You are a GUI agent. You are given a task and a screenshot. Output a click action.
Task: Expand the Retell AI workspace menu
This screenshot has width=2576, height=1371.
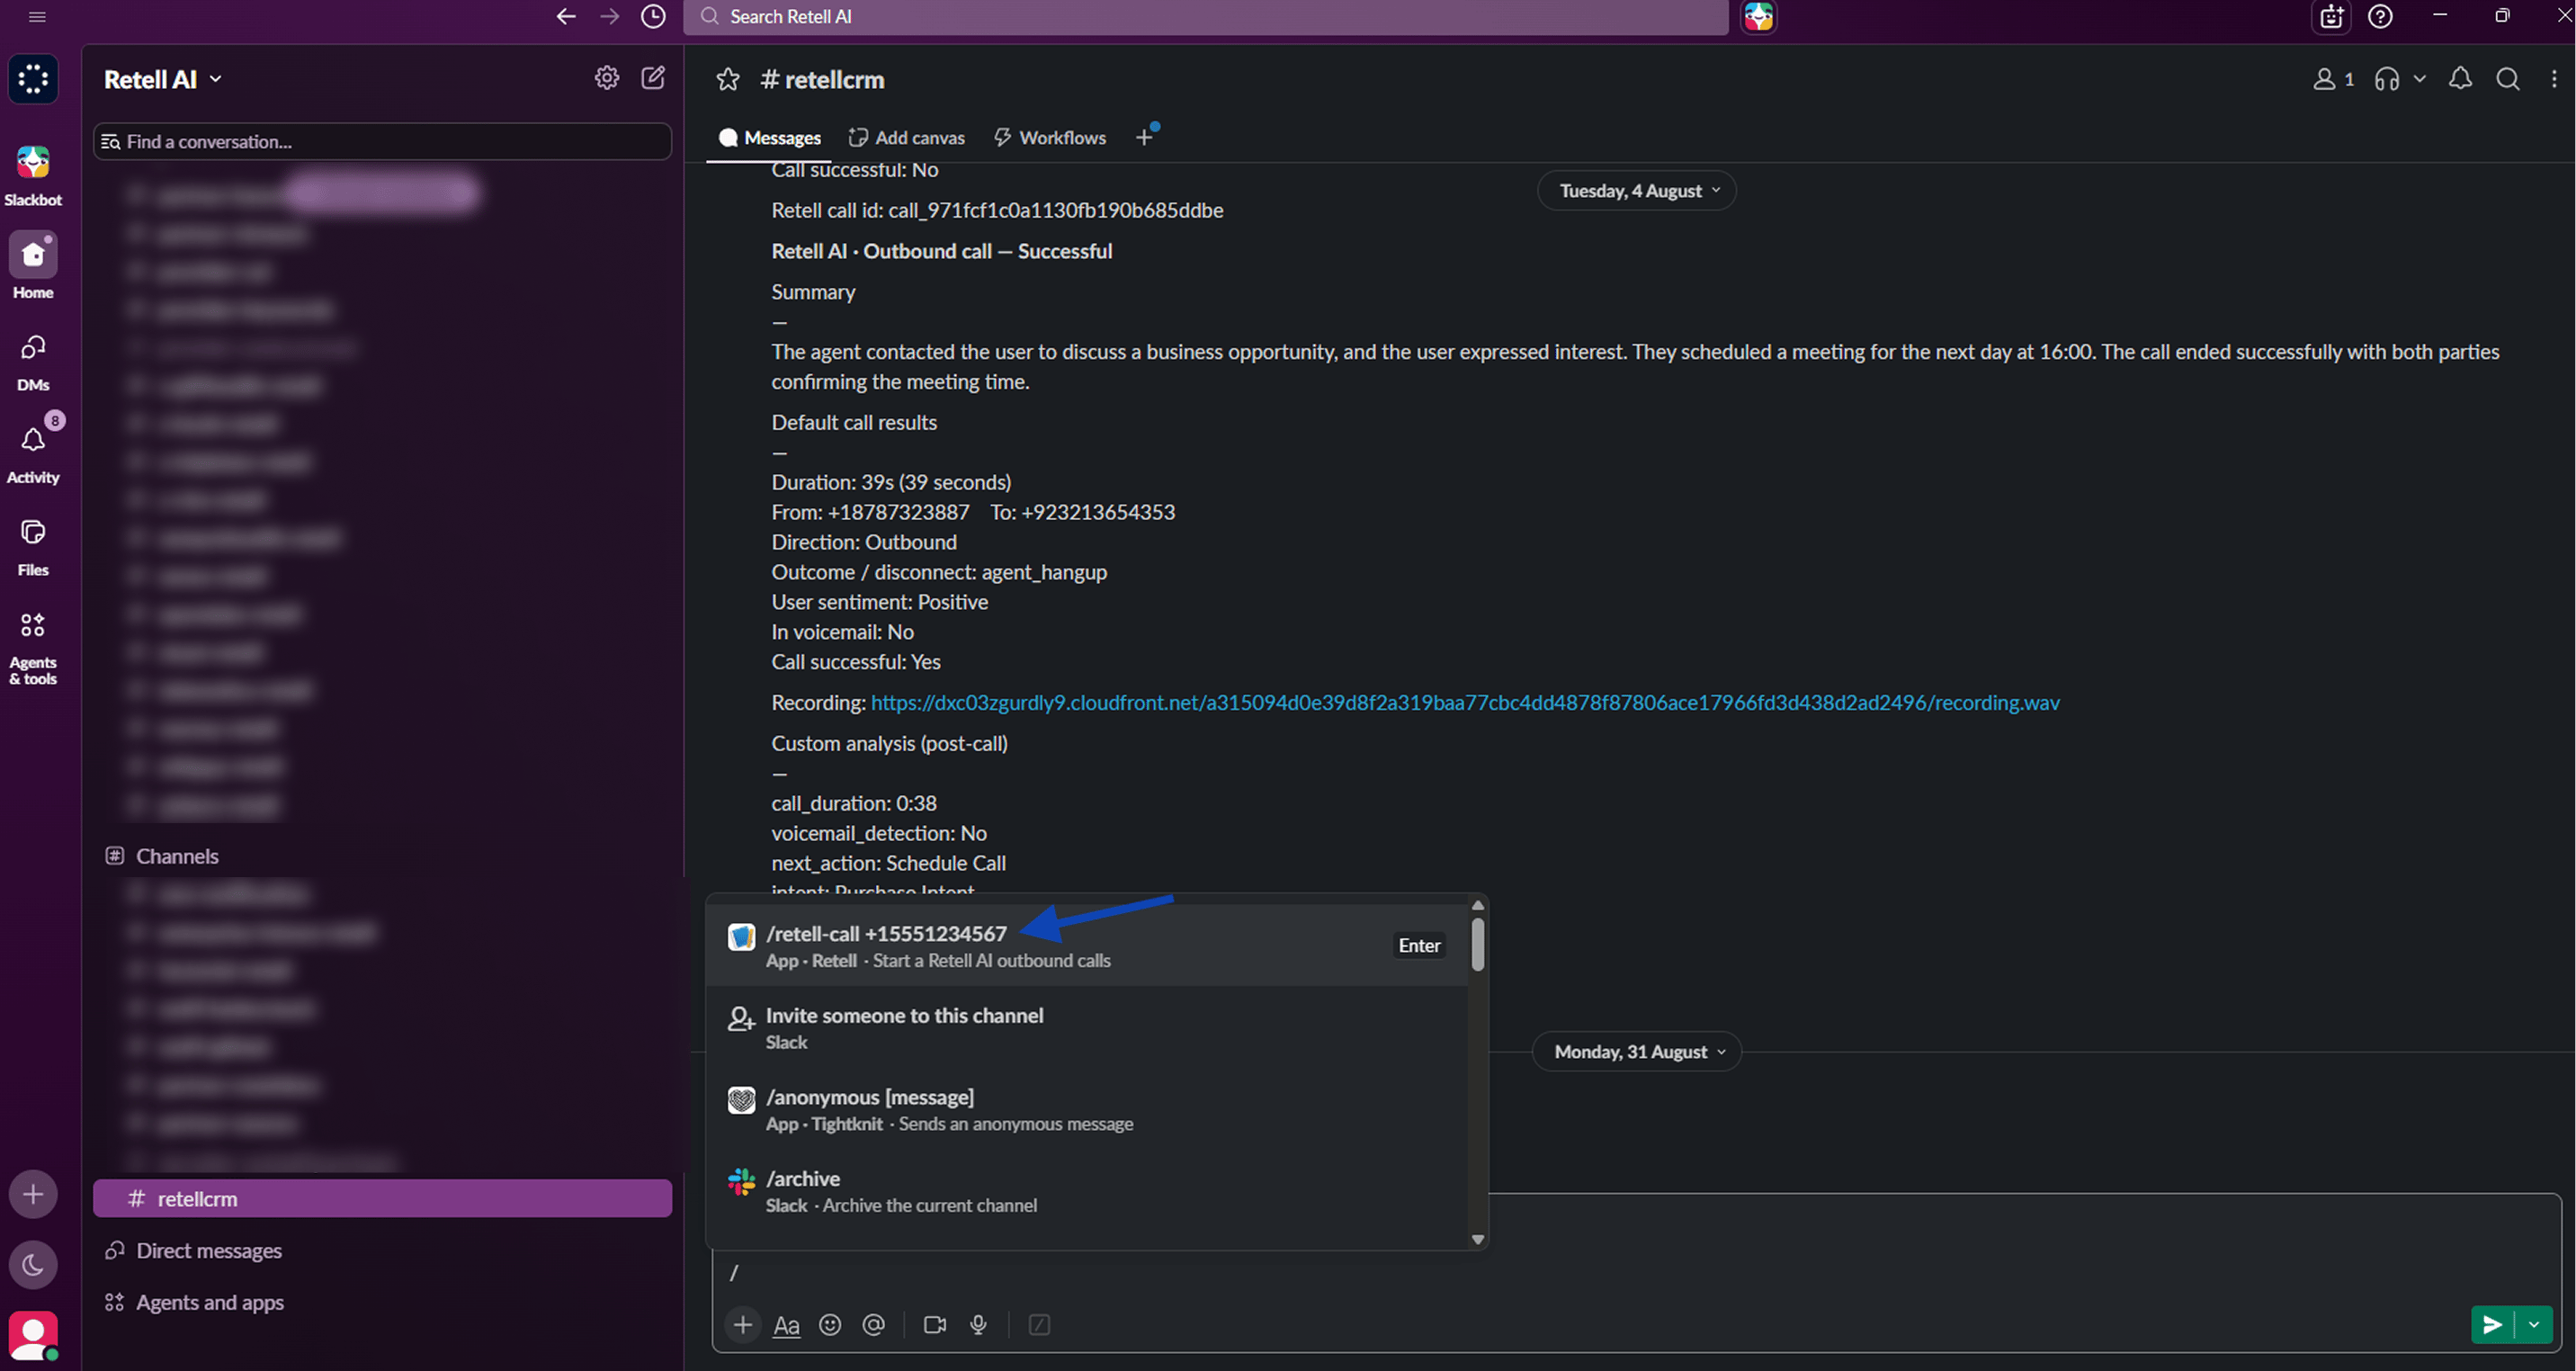click(x=163, y=79)
